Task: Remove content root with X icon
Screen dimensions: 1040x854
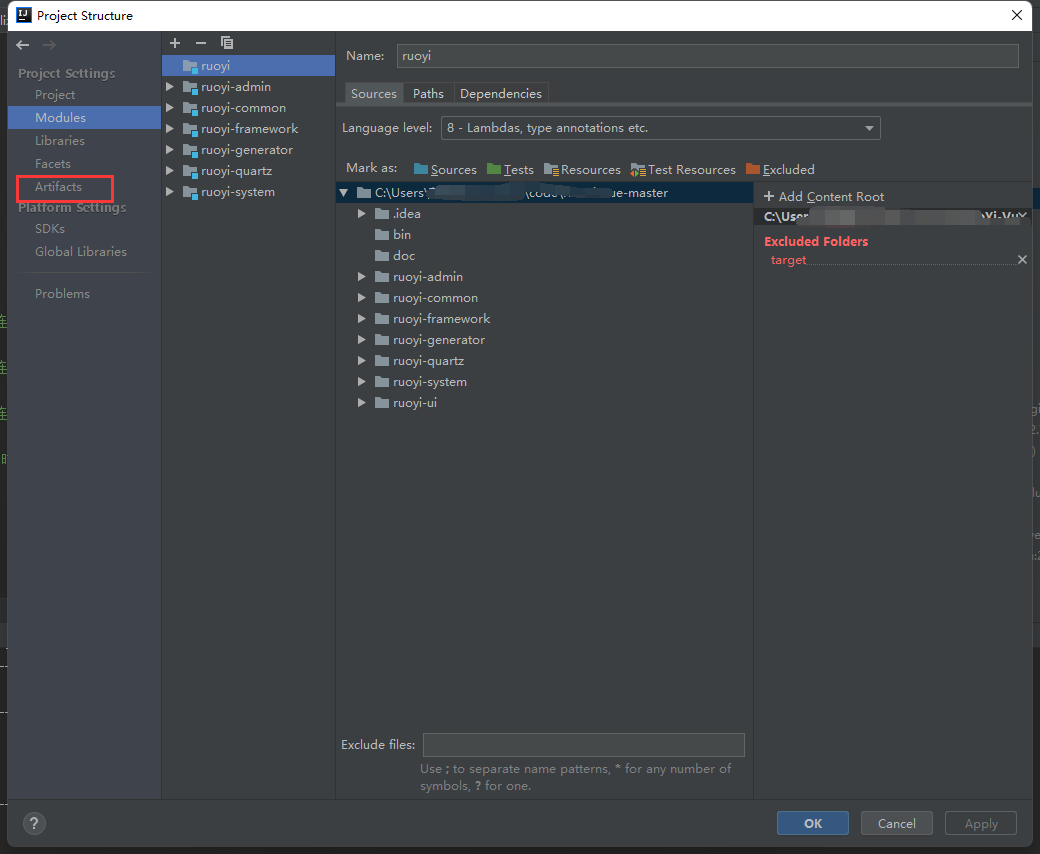Action: 1022,215
